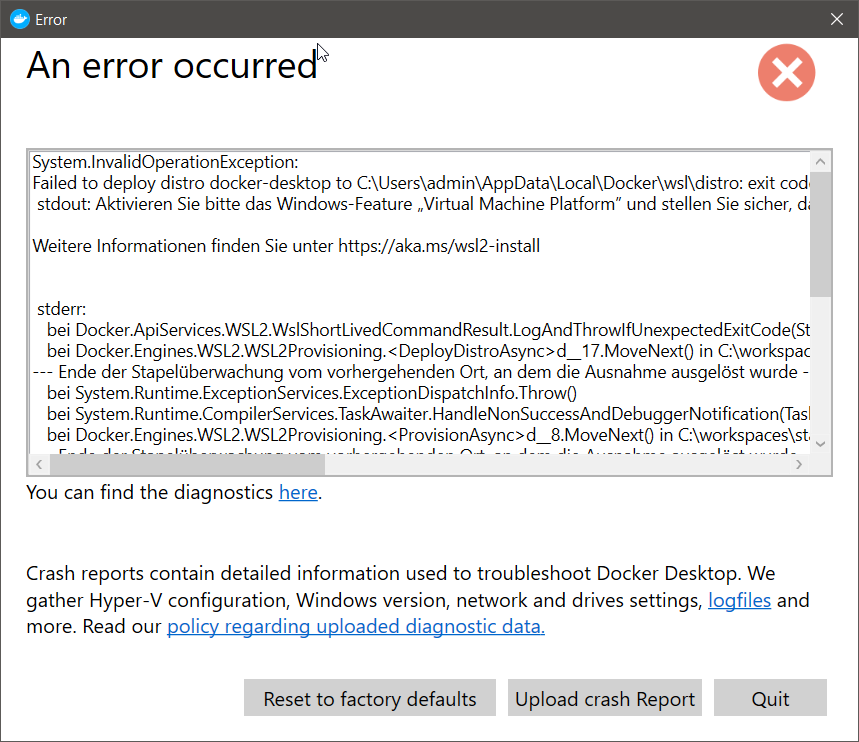Image resolution: width=859 pixels, height=742 pixels.
Task: Click the red error X icon
Action: (x=786, y=72)
